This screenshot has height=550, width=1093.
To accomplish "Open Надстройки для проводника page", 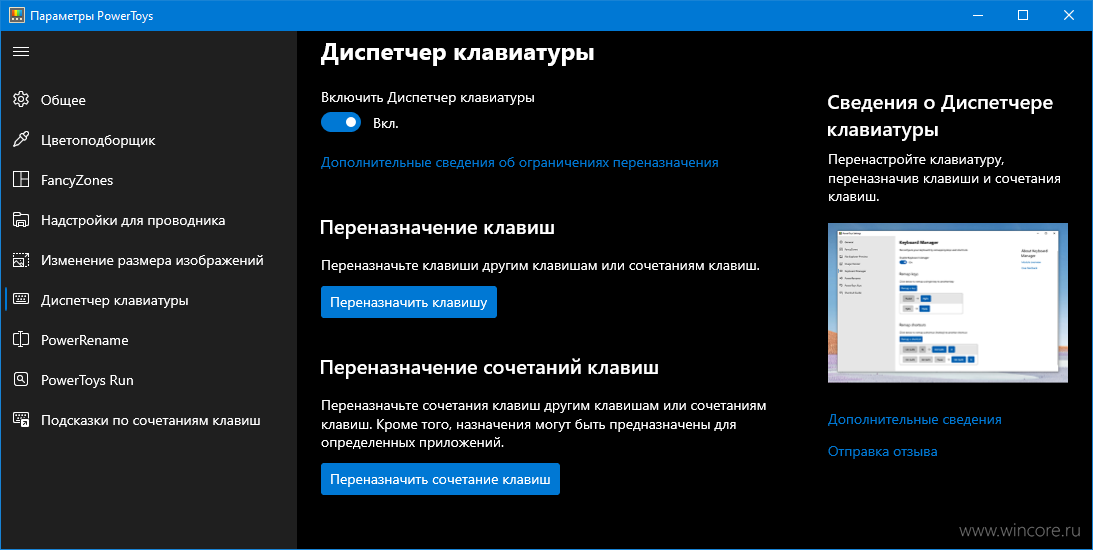I will (x=148, y=220).
